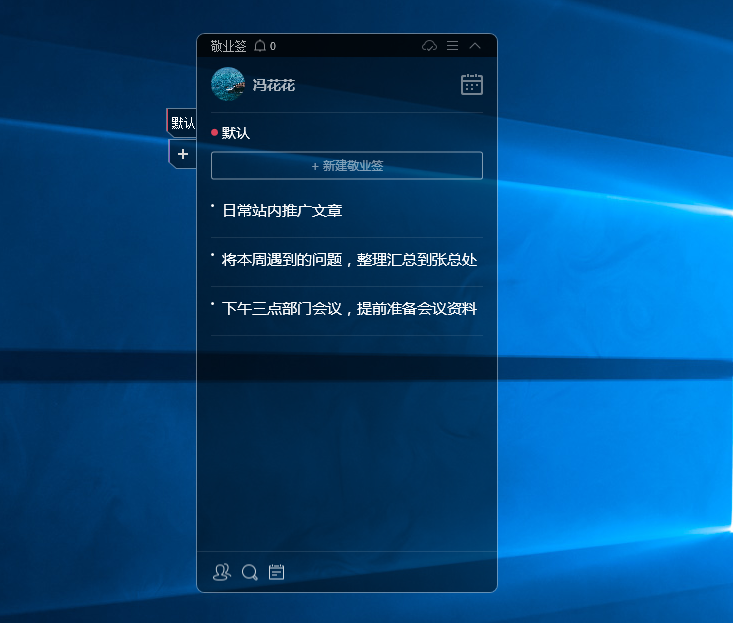The height and width of the screenshot is (623, 733).
Task: Click the 默认 category heading
Action: pos(236,133)
